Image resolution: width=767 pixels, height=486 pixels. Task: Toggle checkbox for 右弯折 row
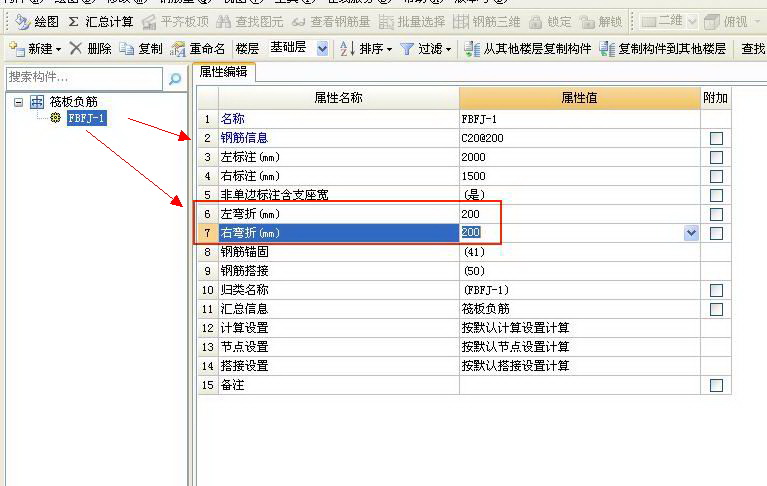716,233
